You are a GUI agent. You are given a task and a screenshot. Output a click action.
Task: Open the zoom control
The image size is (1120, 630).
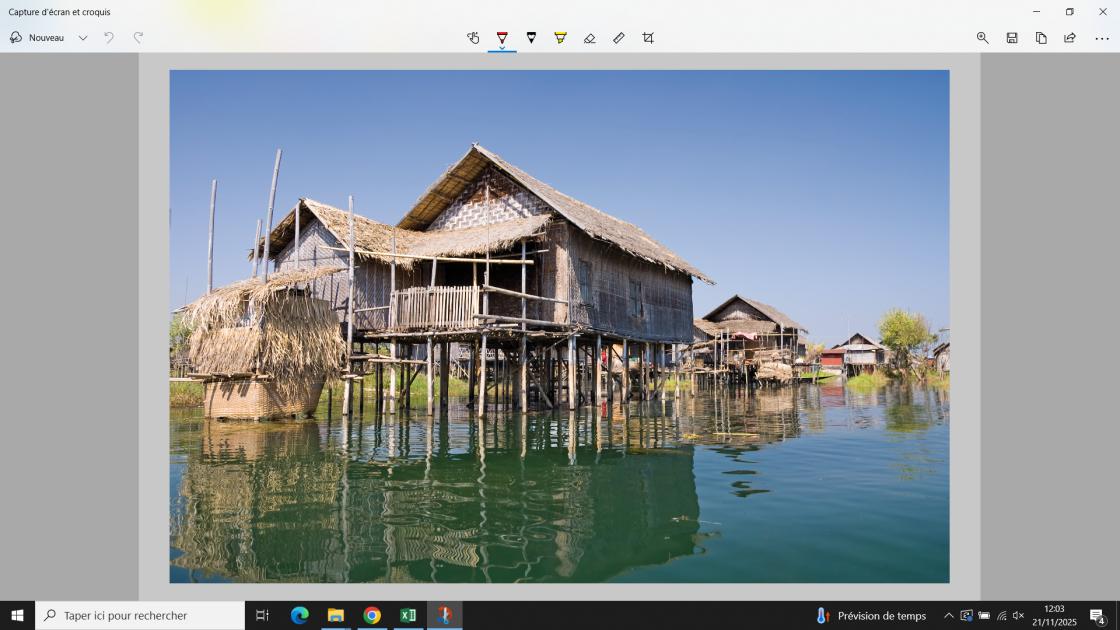coord(982,38)
